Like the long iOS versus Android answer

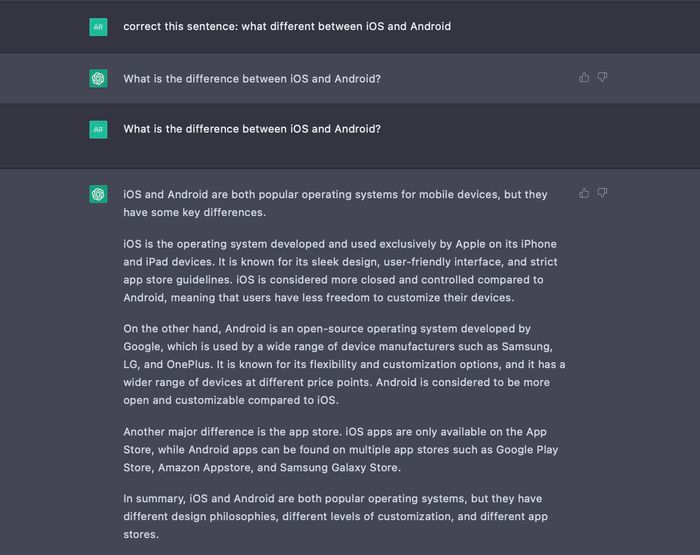tap(584, 193)
